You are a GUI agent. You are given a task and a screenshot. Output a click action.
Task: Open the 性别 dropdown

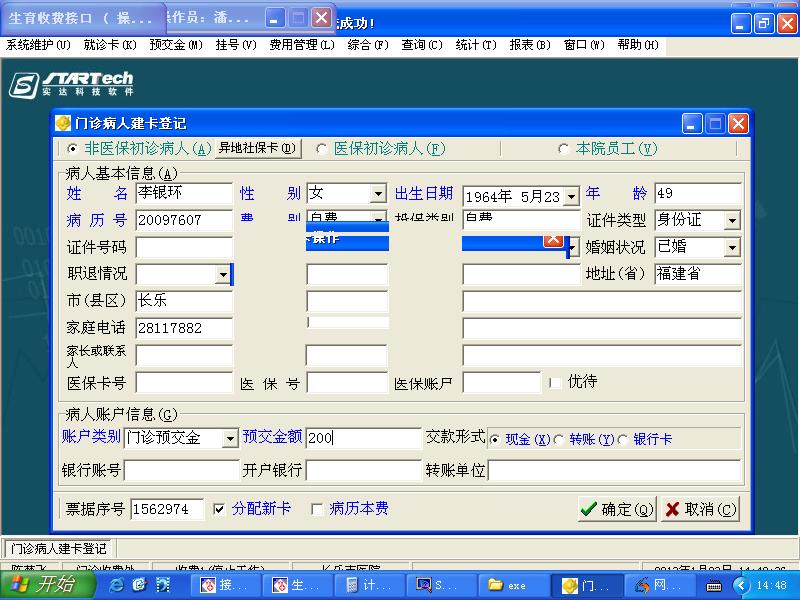coord(378,194)
